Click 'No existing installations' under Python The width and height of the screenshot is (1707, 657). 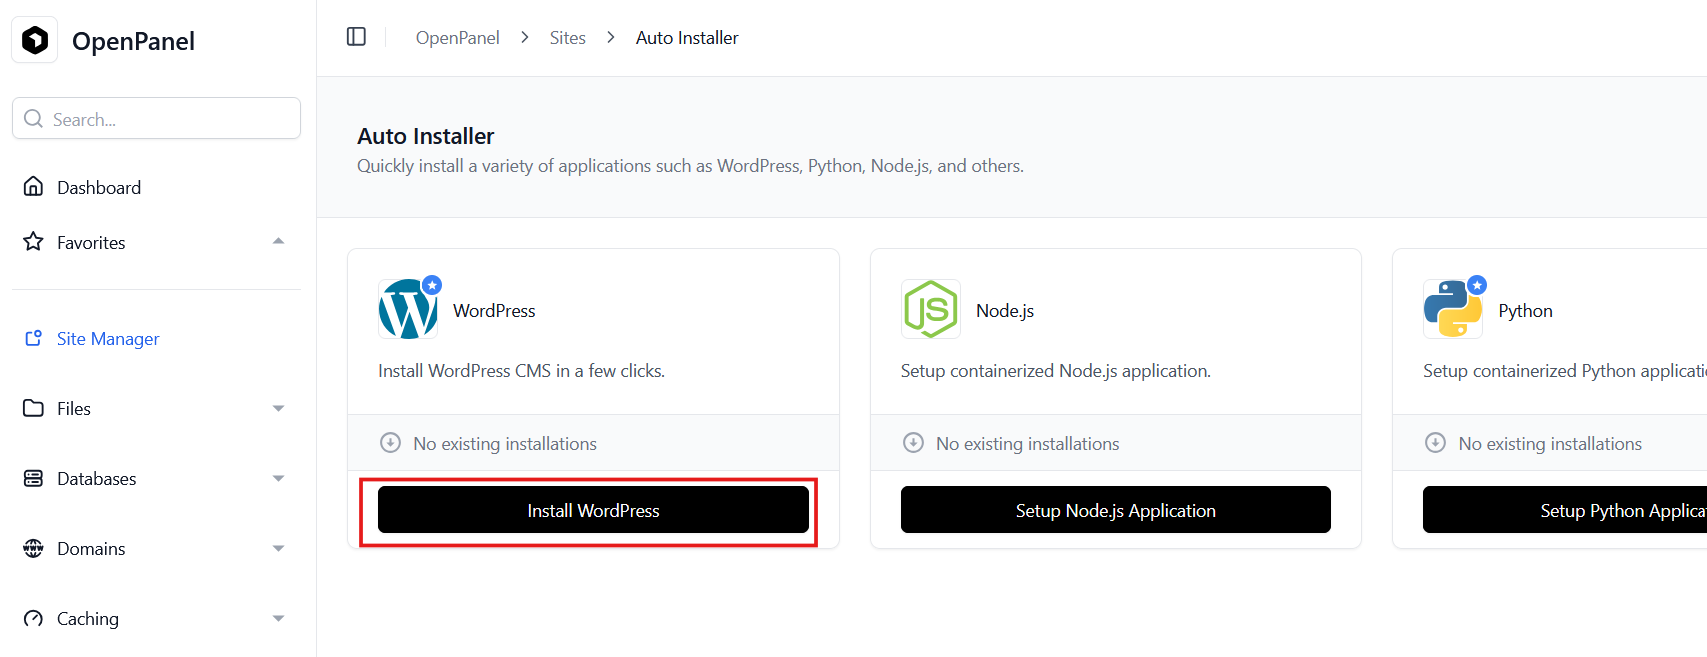pos(1550,444)
